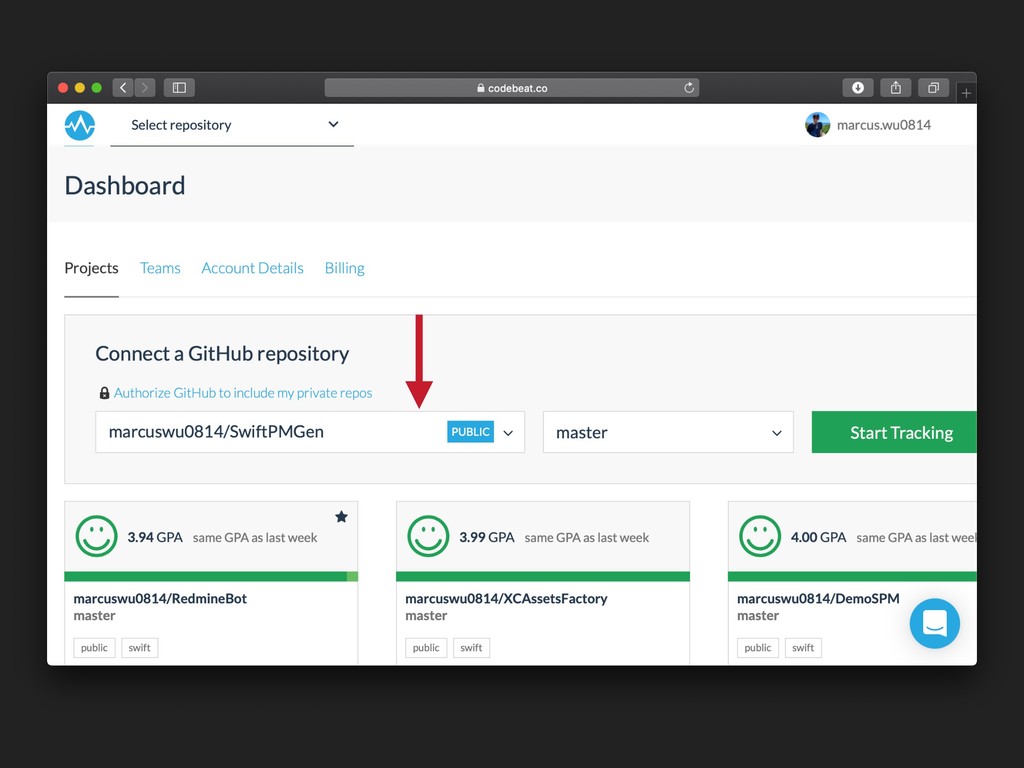Click the public tag on DemoSPM card
This screenshot has width=1024, height=768.
[758, 648]
